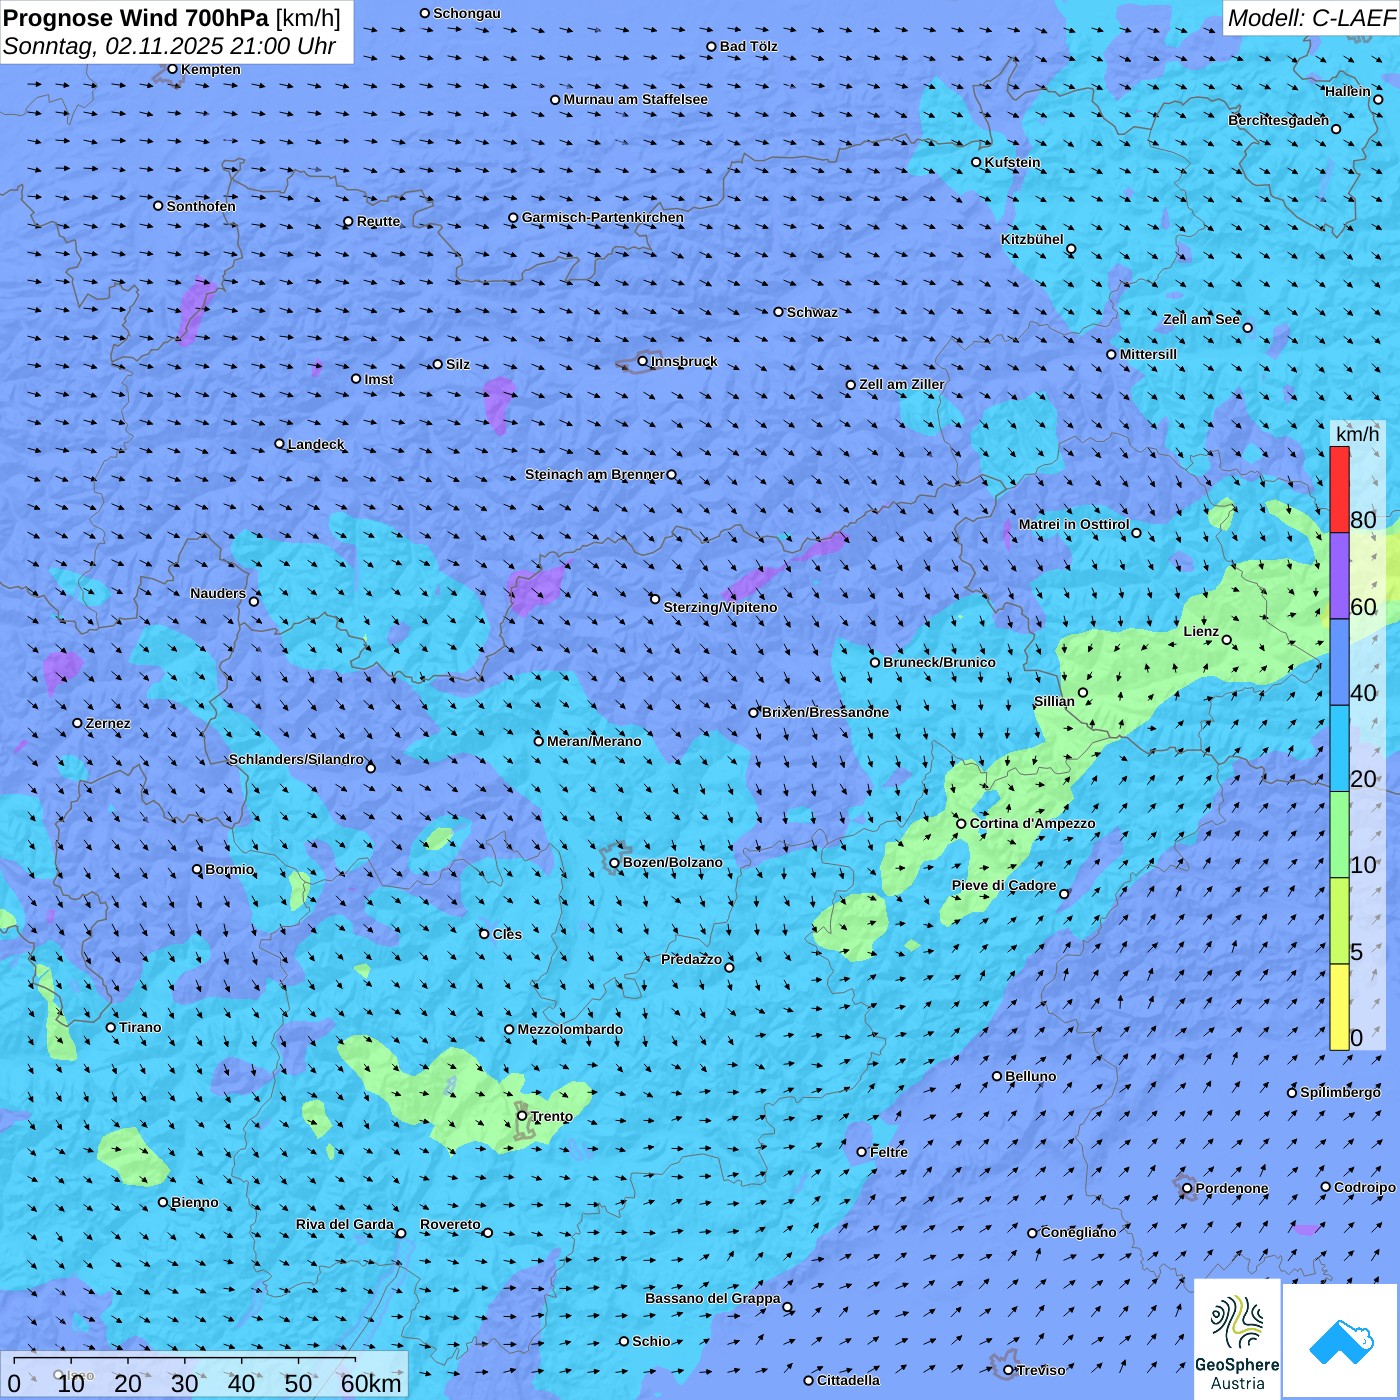Click the Predazzo label
Viewport: 1400px width, 1400px height.
pos(691,959)
